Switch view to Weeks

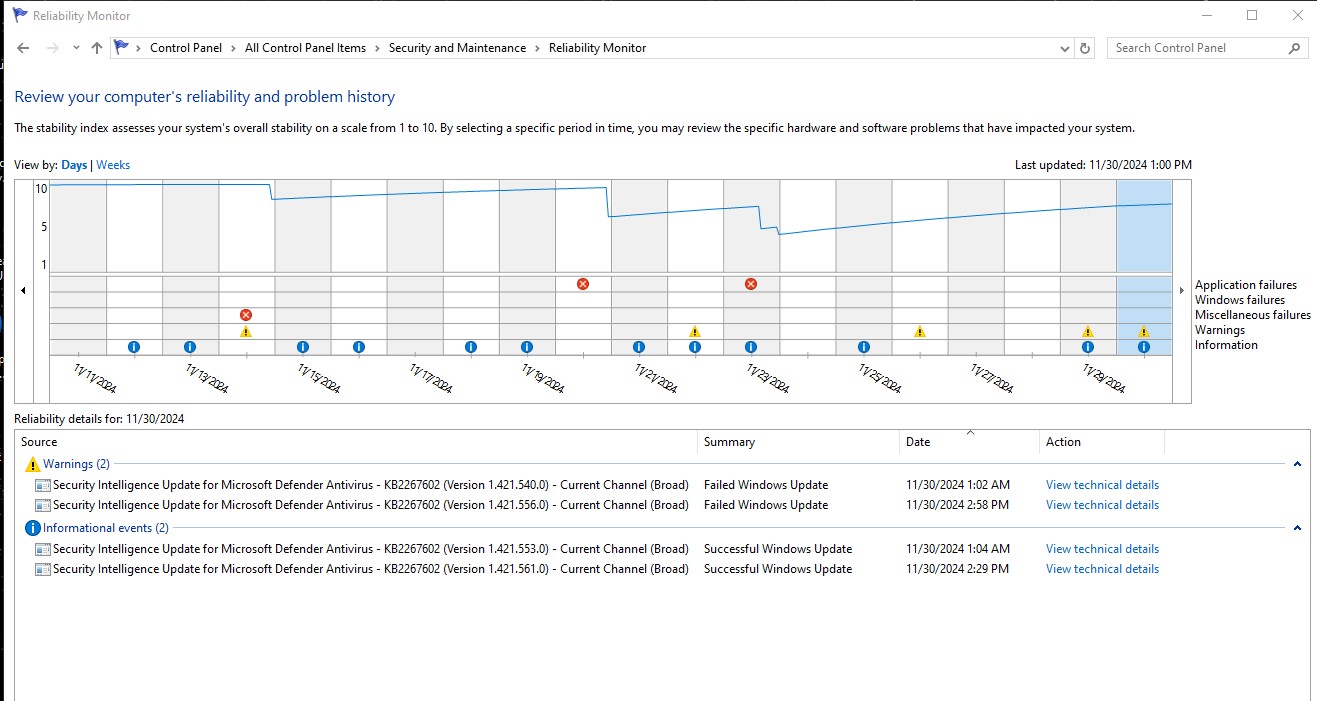113,165
